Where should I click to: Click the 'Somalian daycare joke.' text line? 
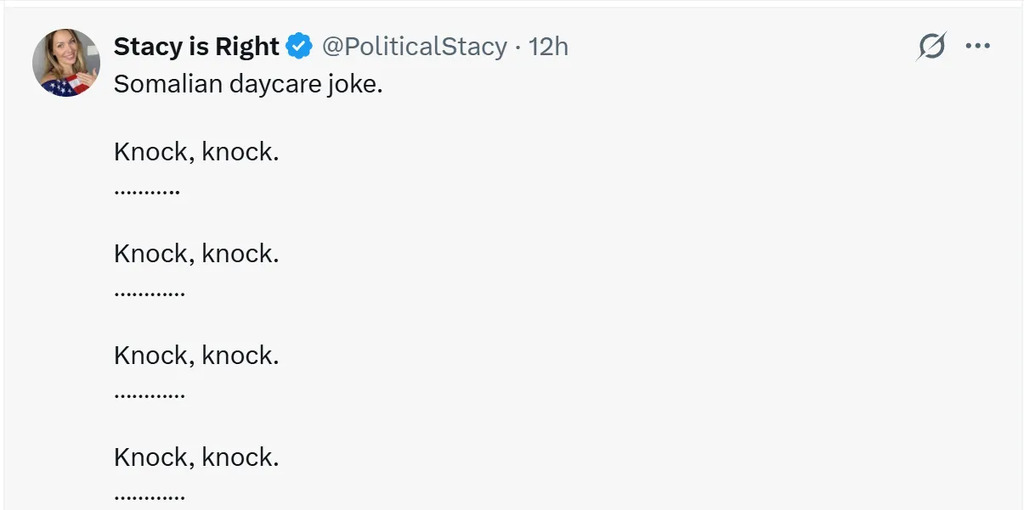click(x=248, y=83)
